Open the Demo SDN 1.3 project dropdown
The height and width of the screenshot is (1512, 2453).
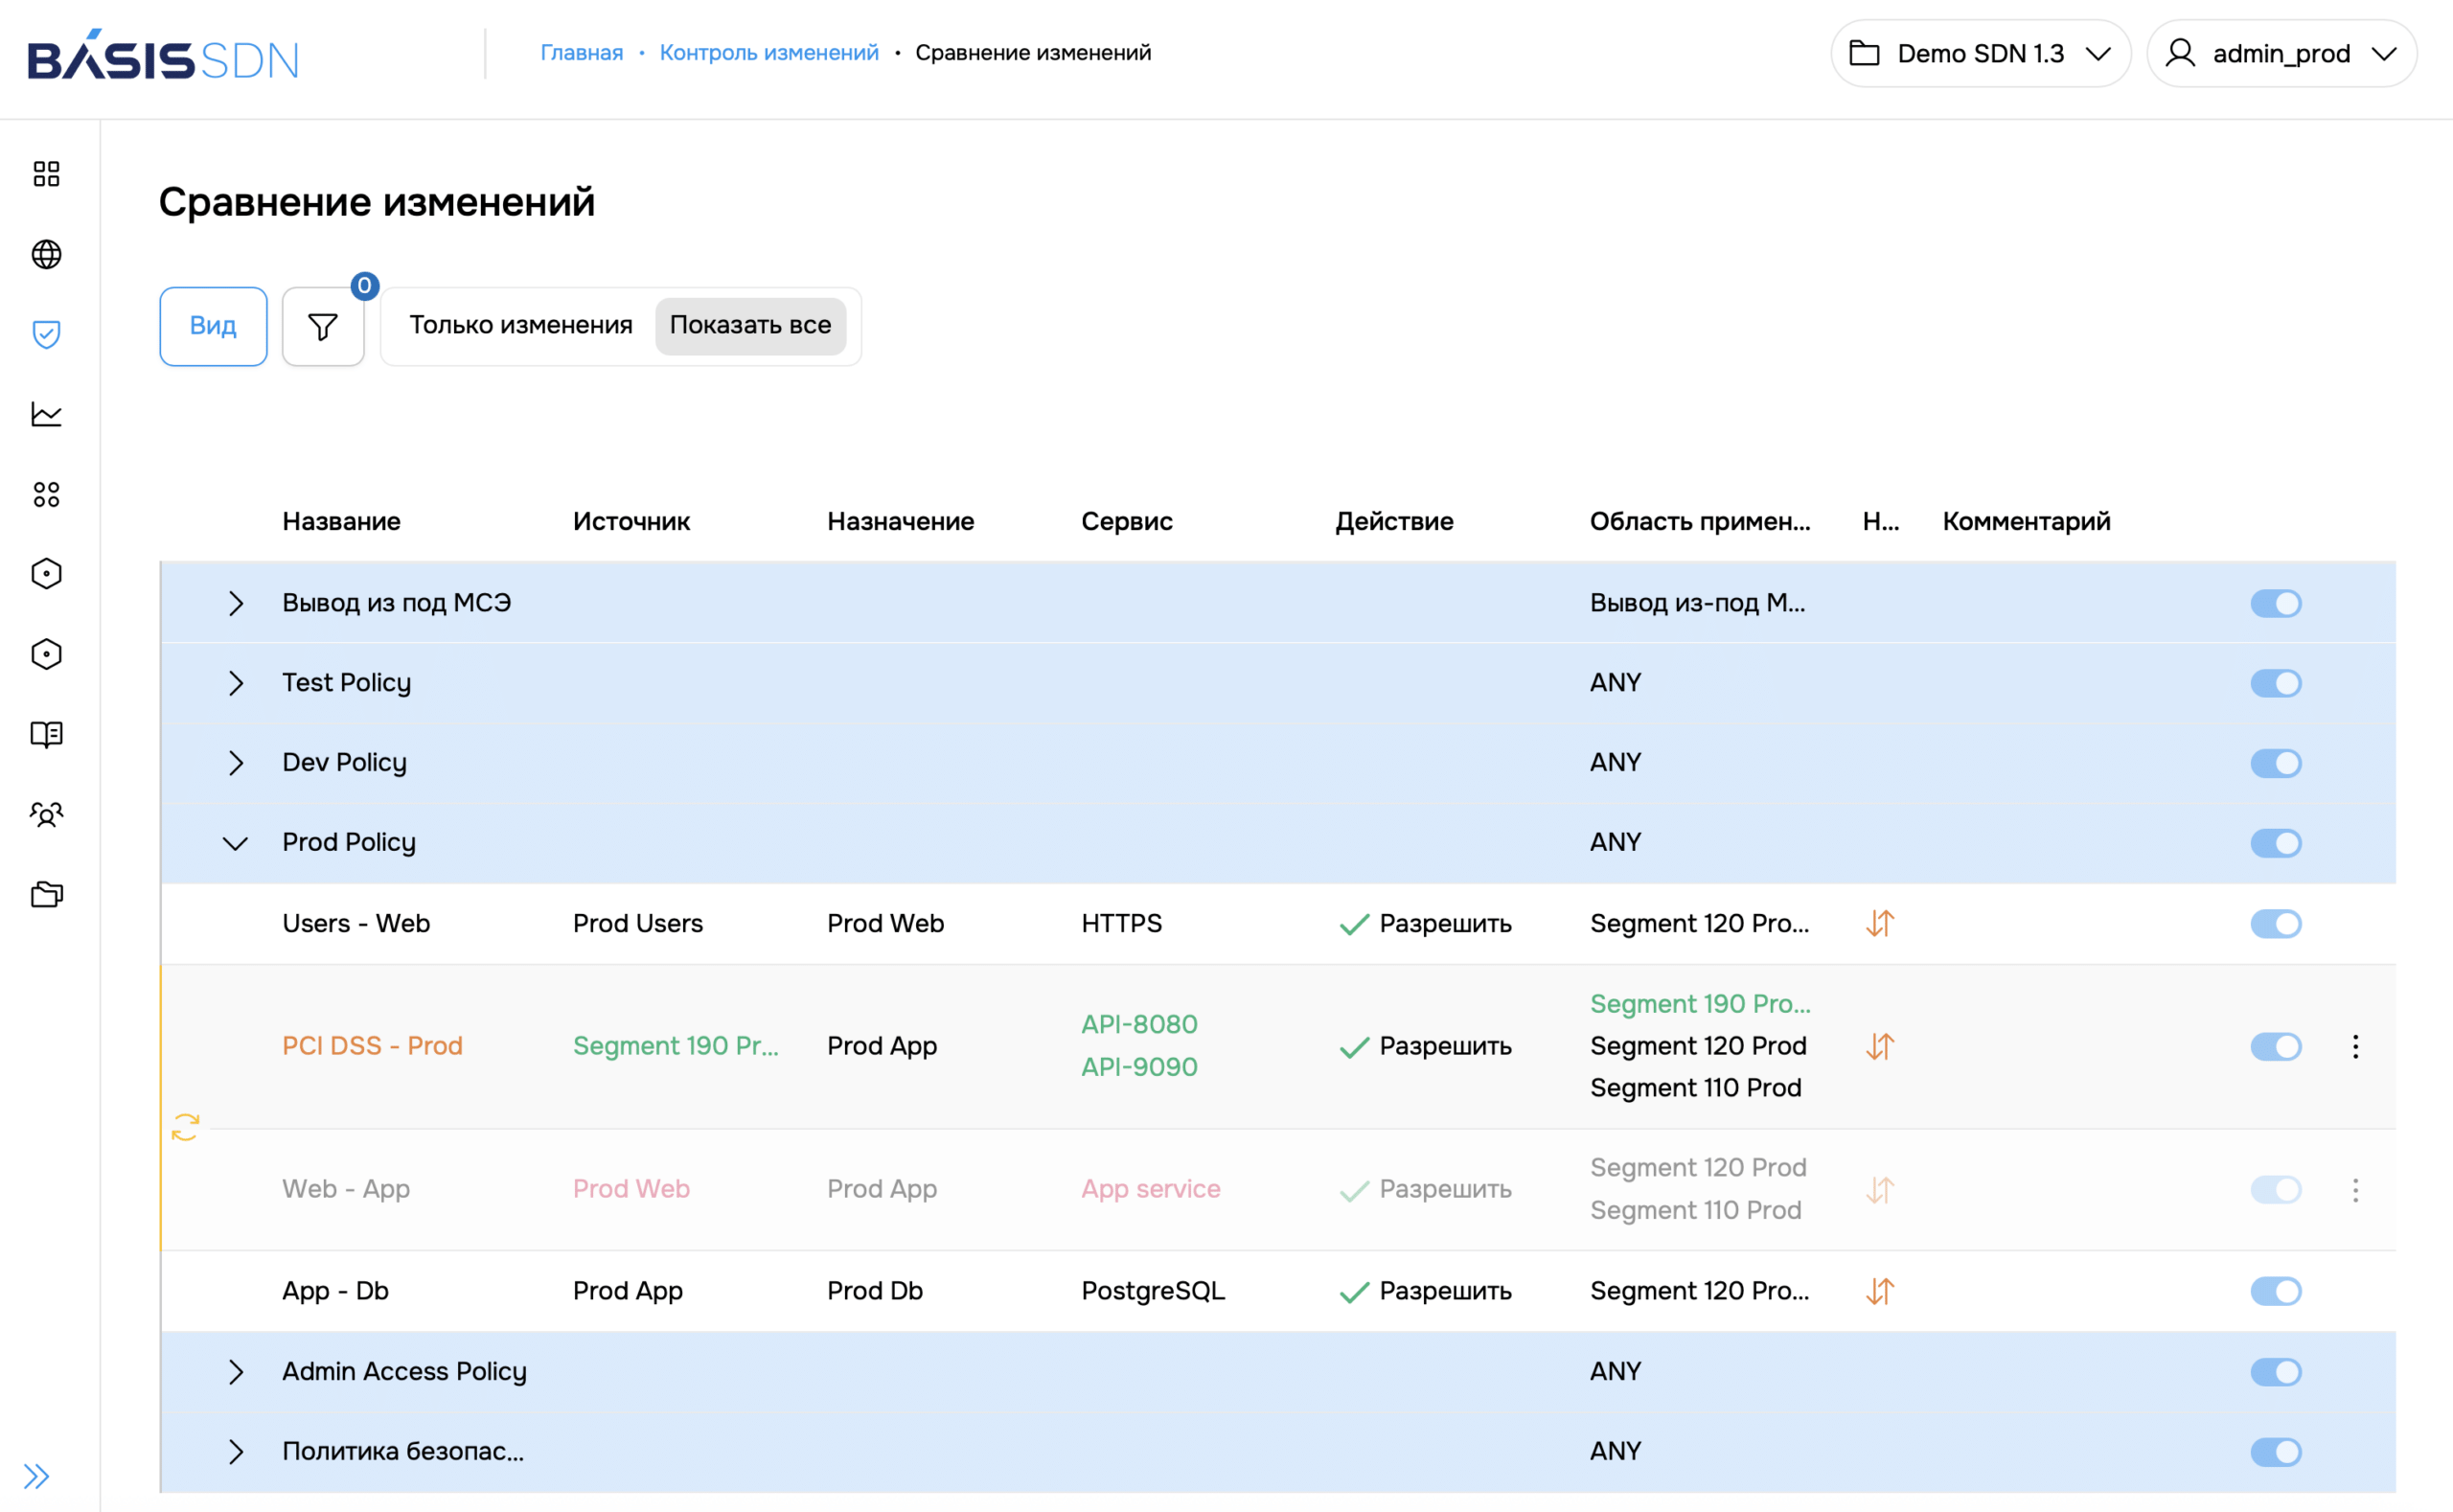pyautogui.click(x=1980, y=53)
